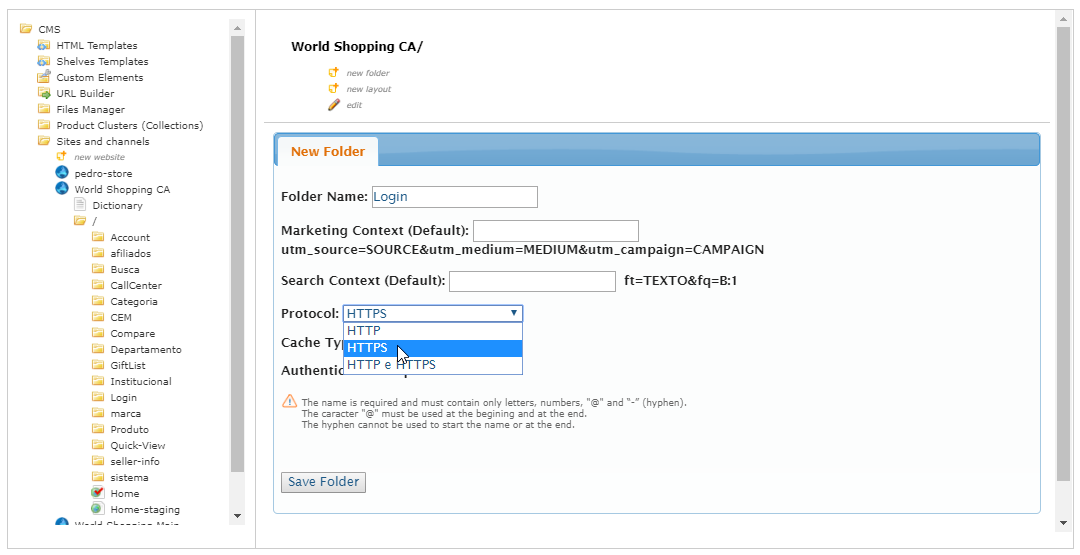The height and width of the screenshot is (555, 1080).
Task: Click the Home layout checkmark icon
Action: tap(98, 493)
